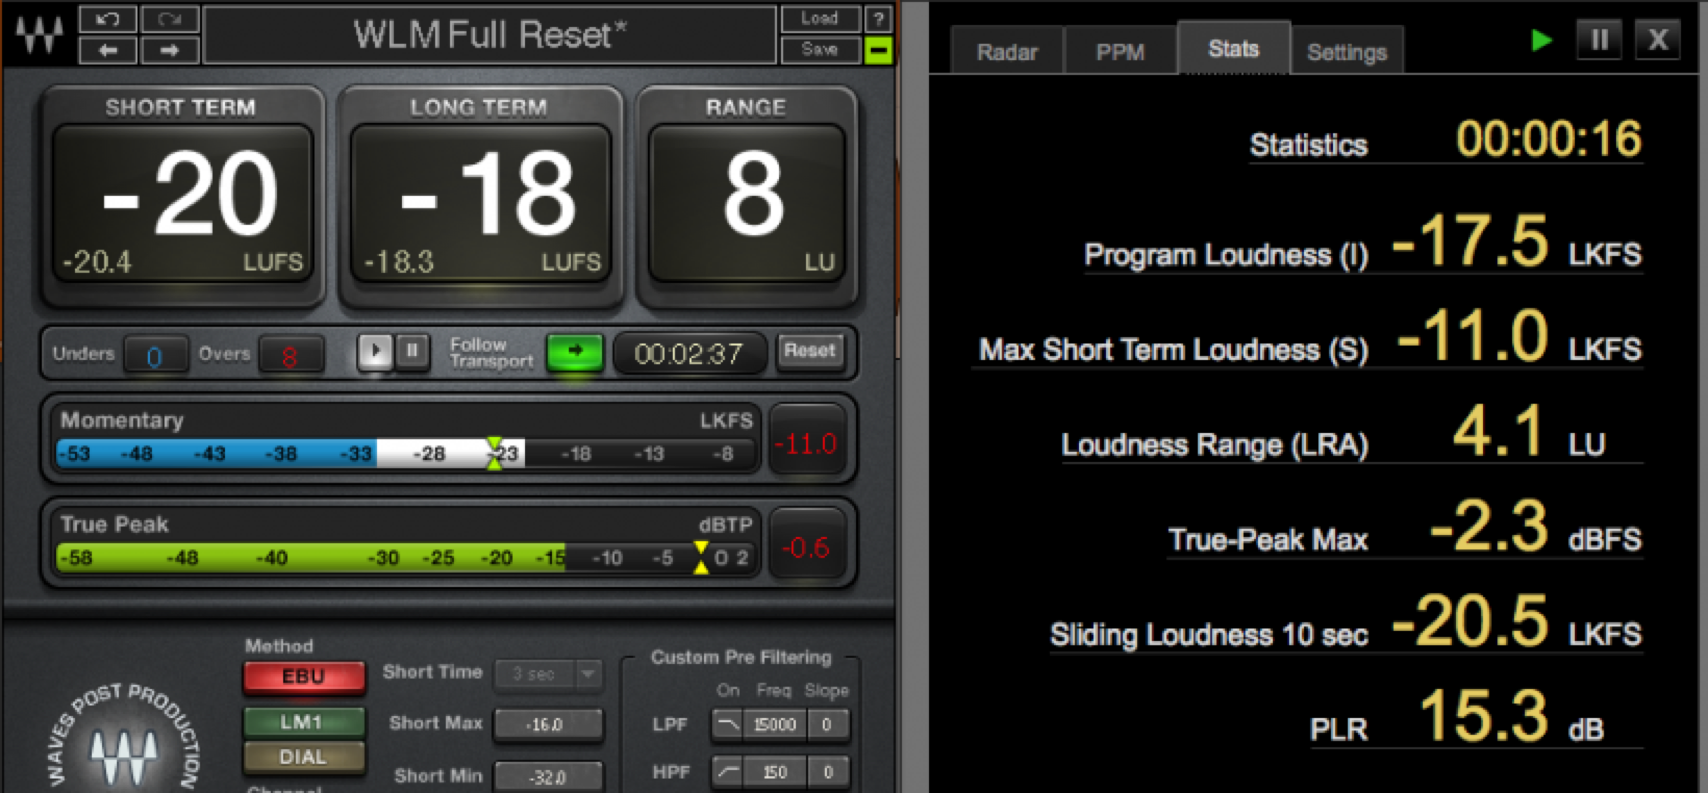The height and width of the screenshot is (793, 1708).
Task: Click the Program Loudness -17.5 value
Action: tap(1470, 241)
